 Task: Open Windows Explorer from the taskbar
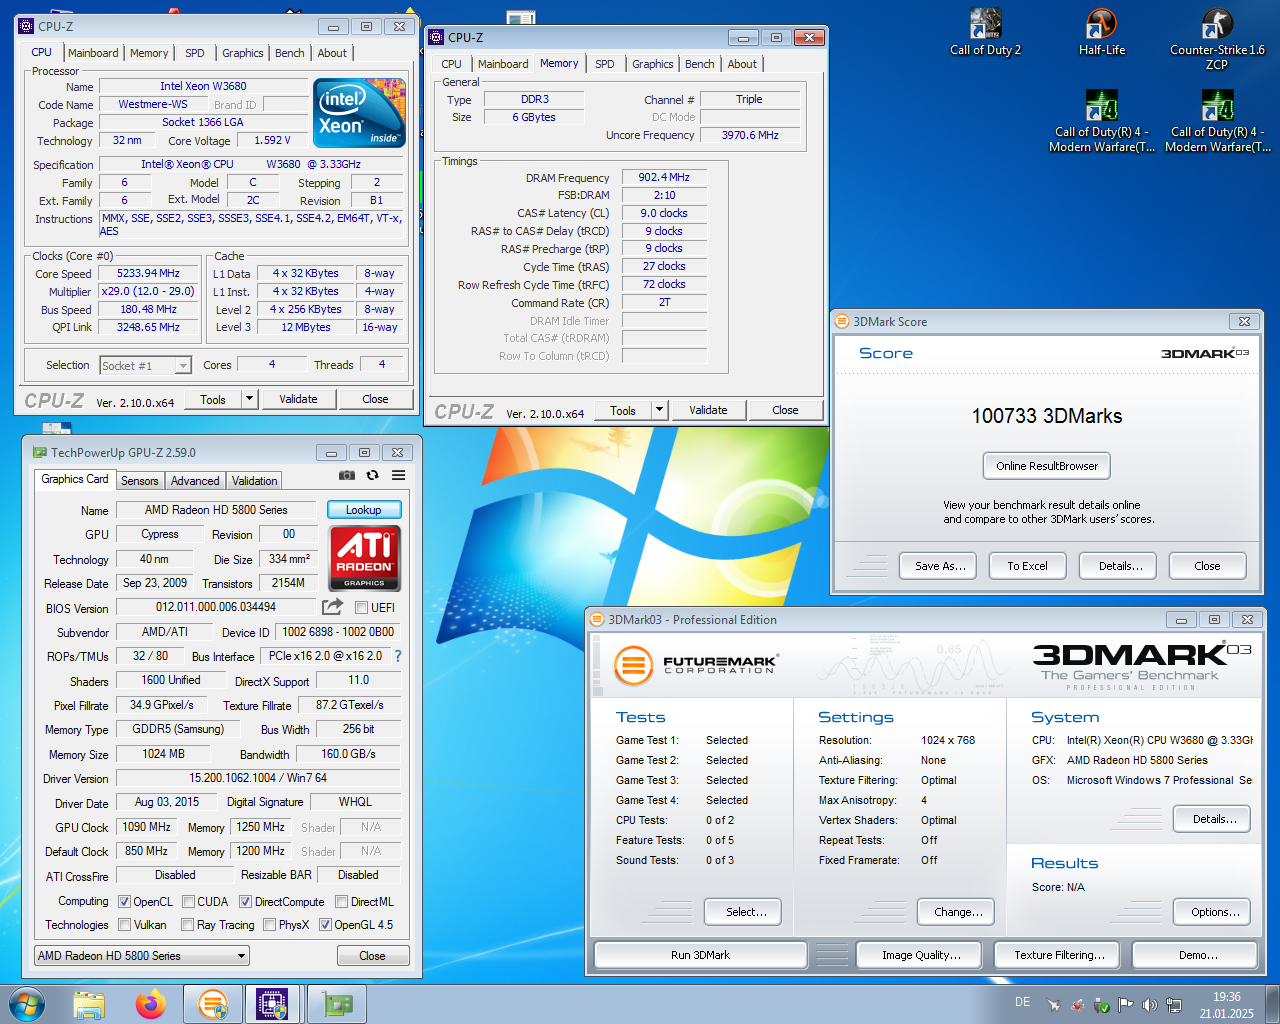(x=89, y=1004)
